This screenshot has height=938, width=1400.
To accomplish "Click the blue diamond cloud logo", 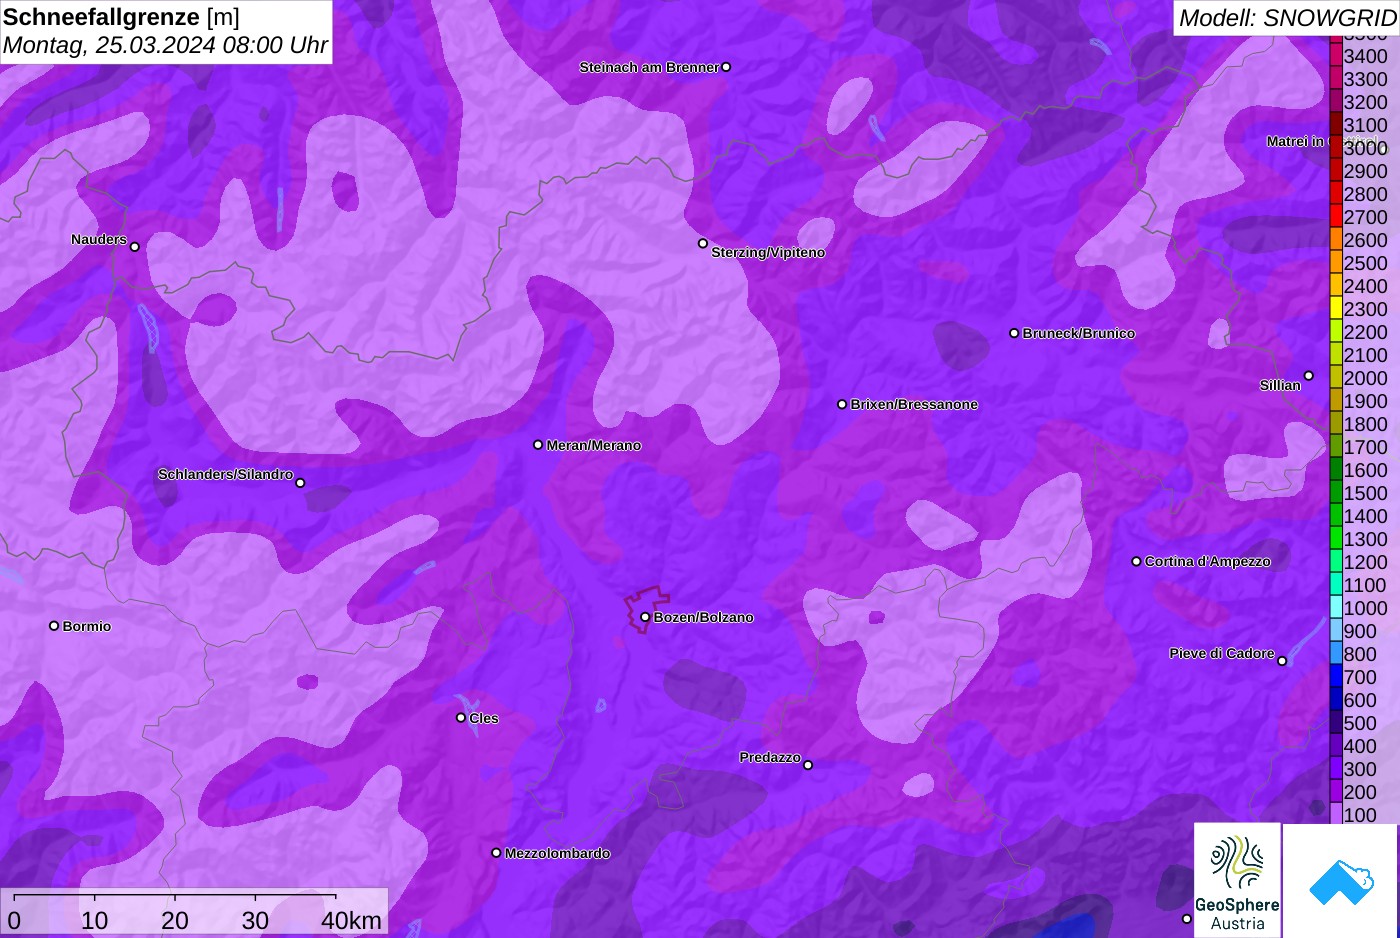I will click(x=1341, y=881).
